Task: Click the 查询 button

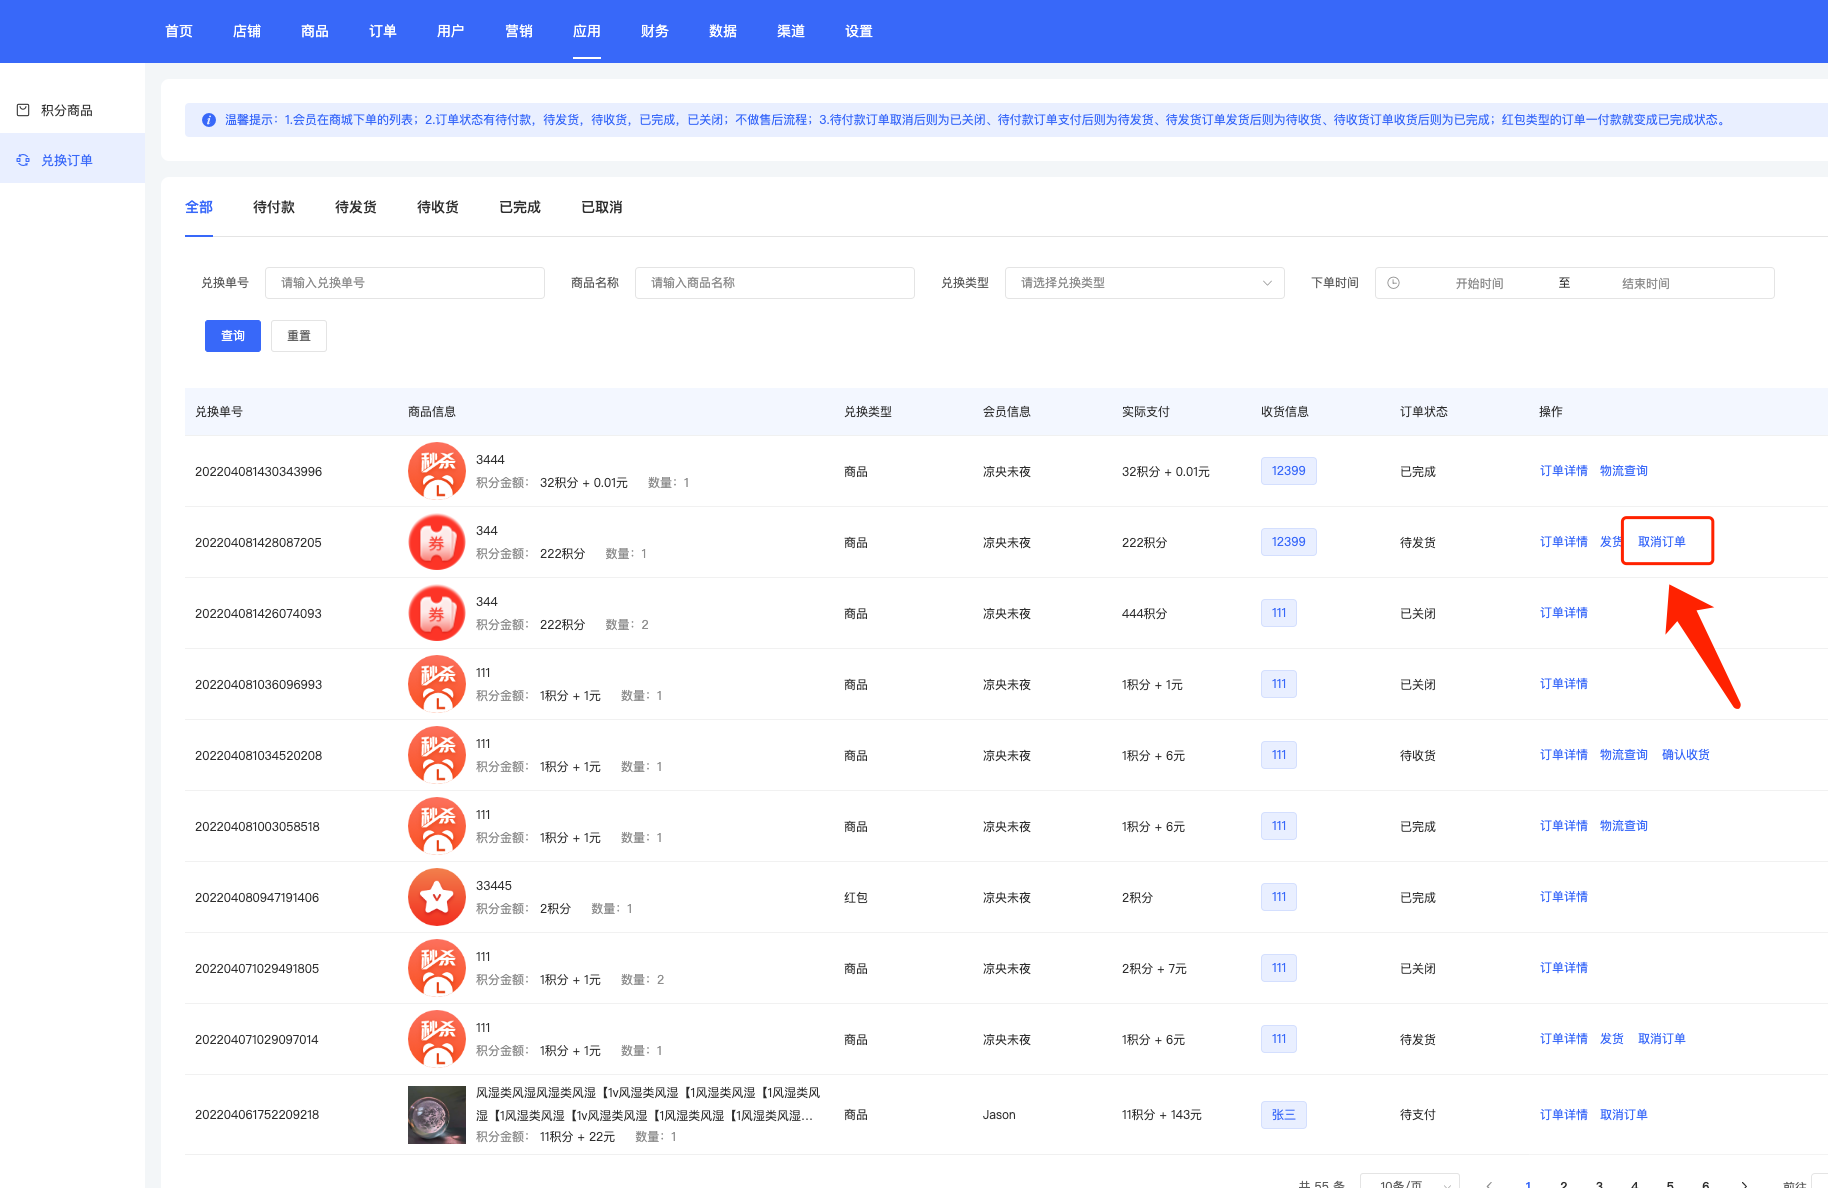Action: coord(233,336)
